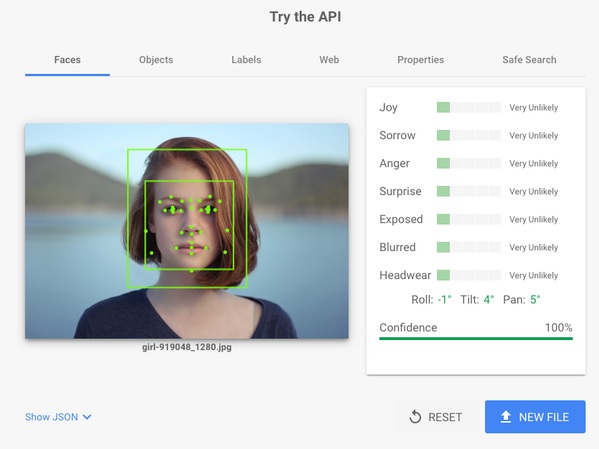Click the analyzed face photo thumbnail
Image resolution: width=599 pixels, height=449 pixels.
[x=187, y=231]
